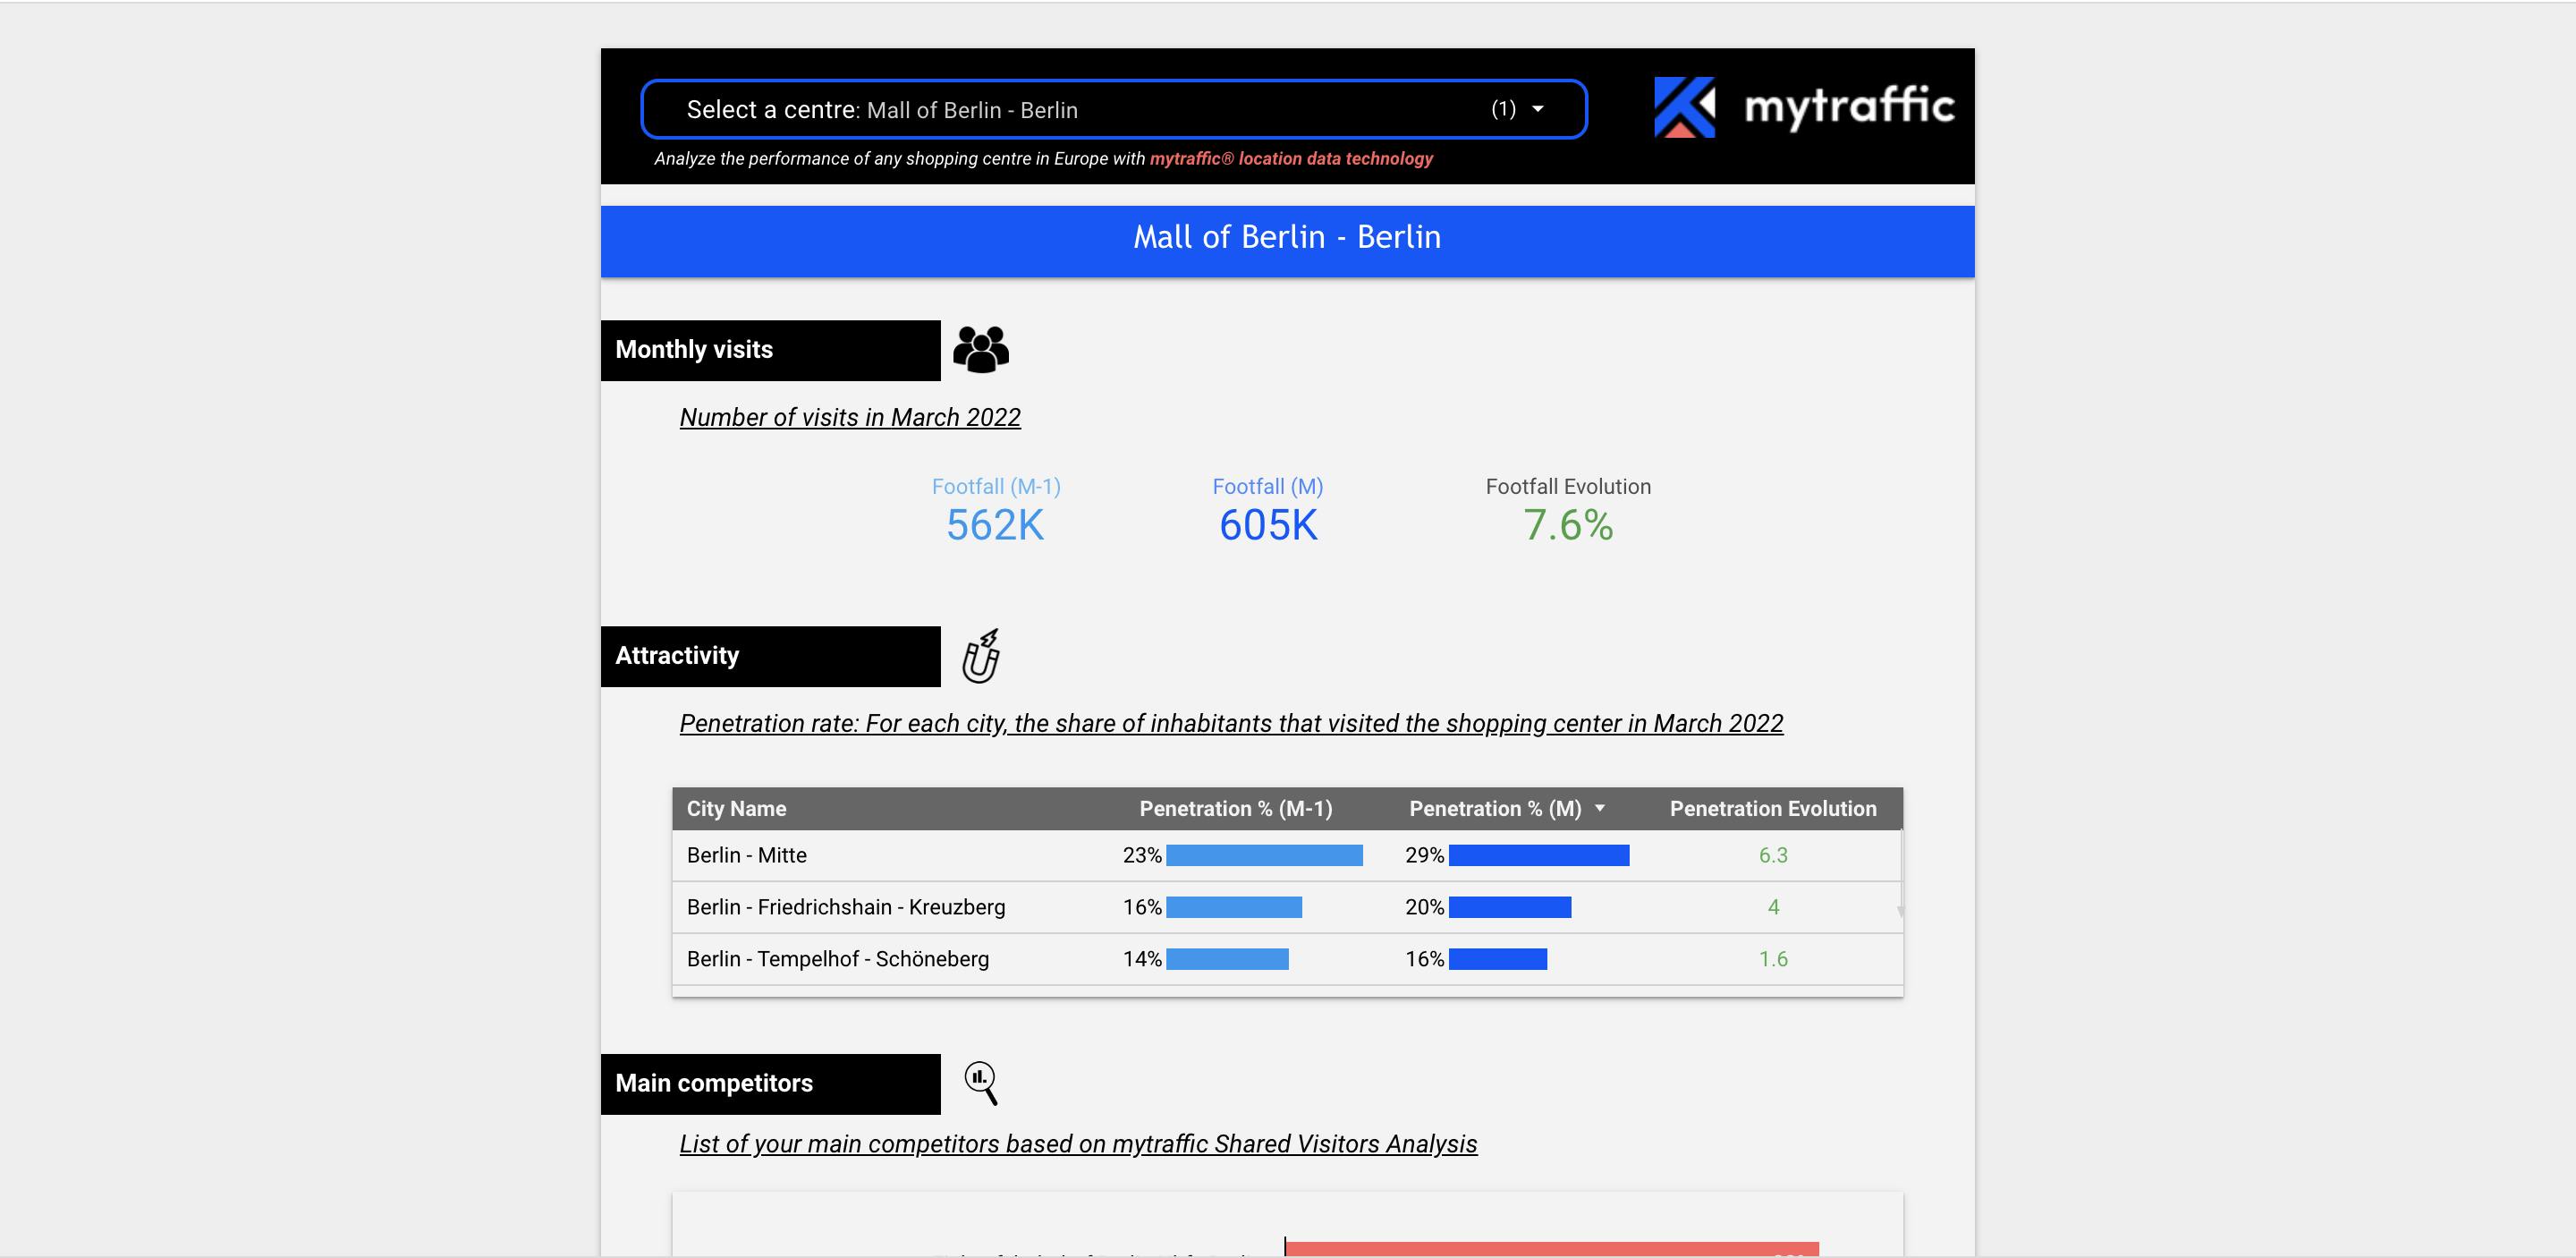Click the Main competitors section header
The width and height of the screenshot is (2576, 1258).
point(770,1084)
